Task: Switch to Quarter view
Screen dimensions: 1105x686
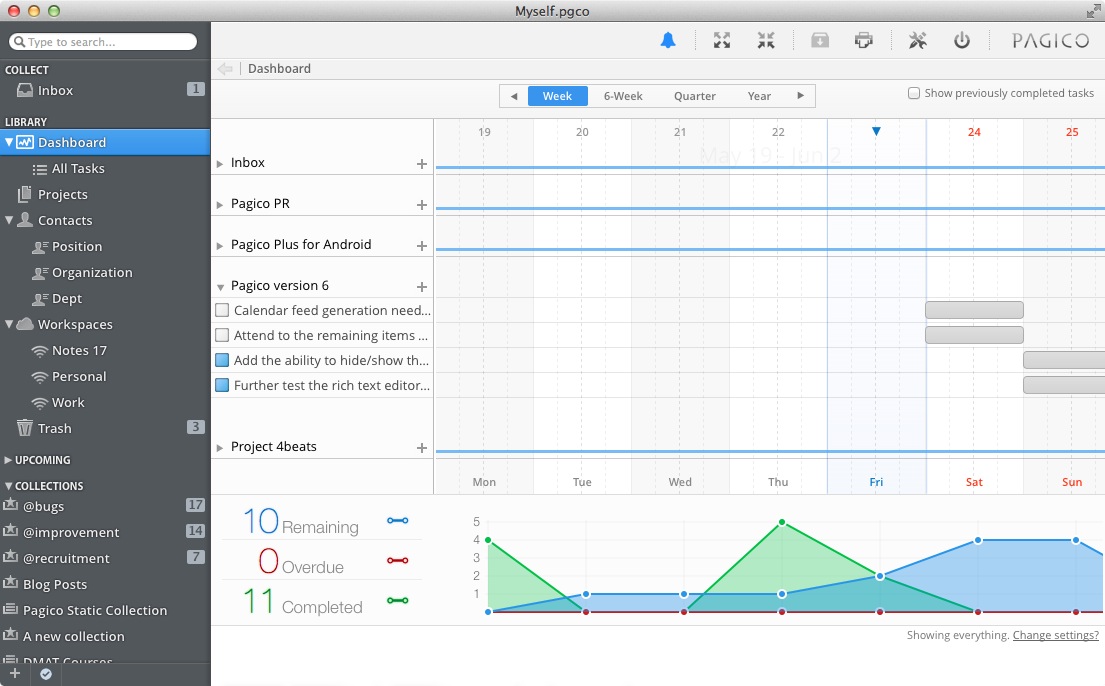Action: (695, 96)
